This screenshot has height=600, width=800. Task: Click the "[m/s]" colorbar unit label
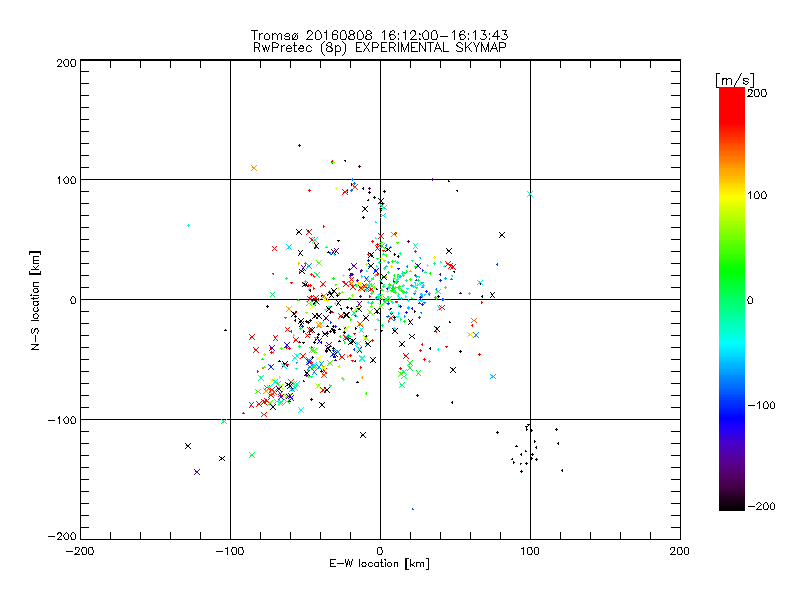(734, 80)
